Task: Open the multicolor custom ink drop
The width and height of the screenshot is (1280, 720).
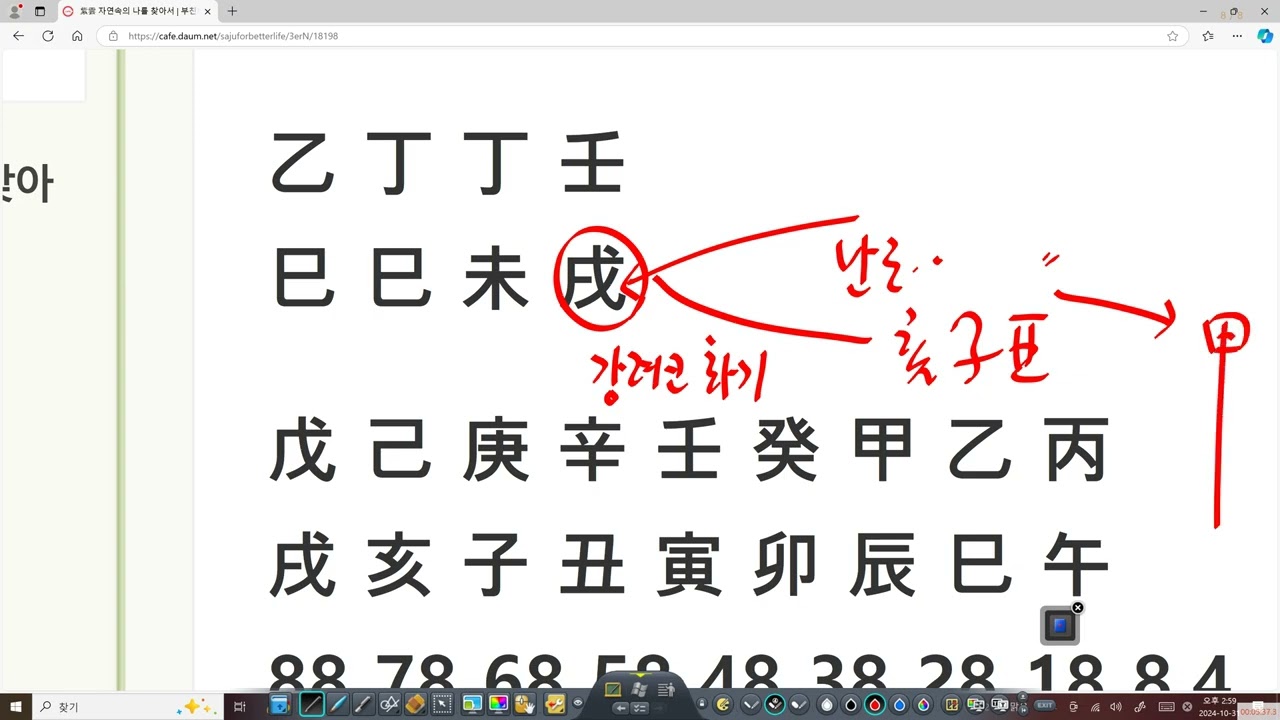Action: [x=924, y=705]
